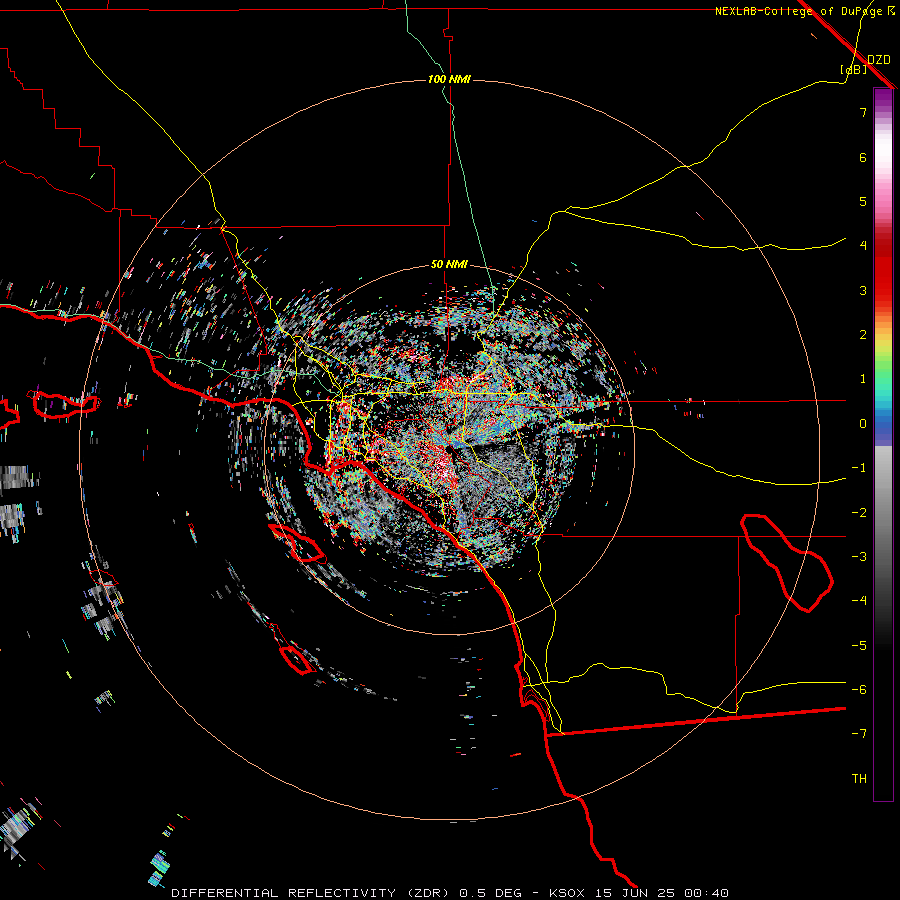Click the 7 tick label on color scale
Image resolution: width=900 pixels, height=900 pixels.
(863, 112)
